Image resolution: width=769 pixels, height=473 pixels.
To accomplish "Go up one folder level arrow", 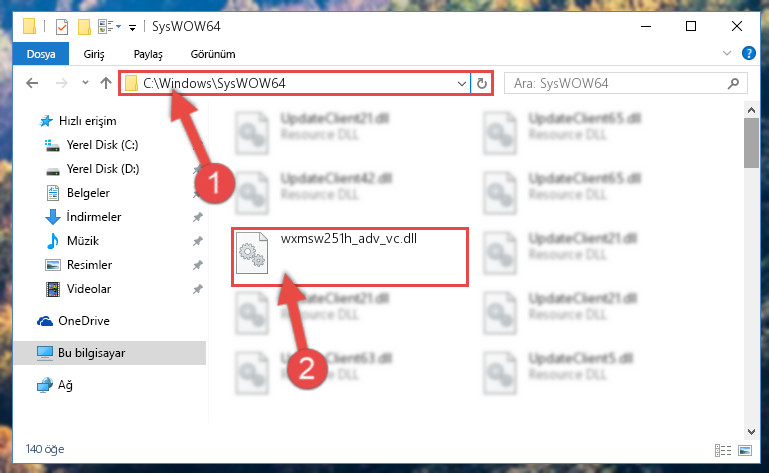I will coord(105,83).
